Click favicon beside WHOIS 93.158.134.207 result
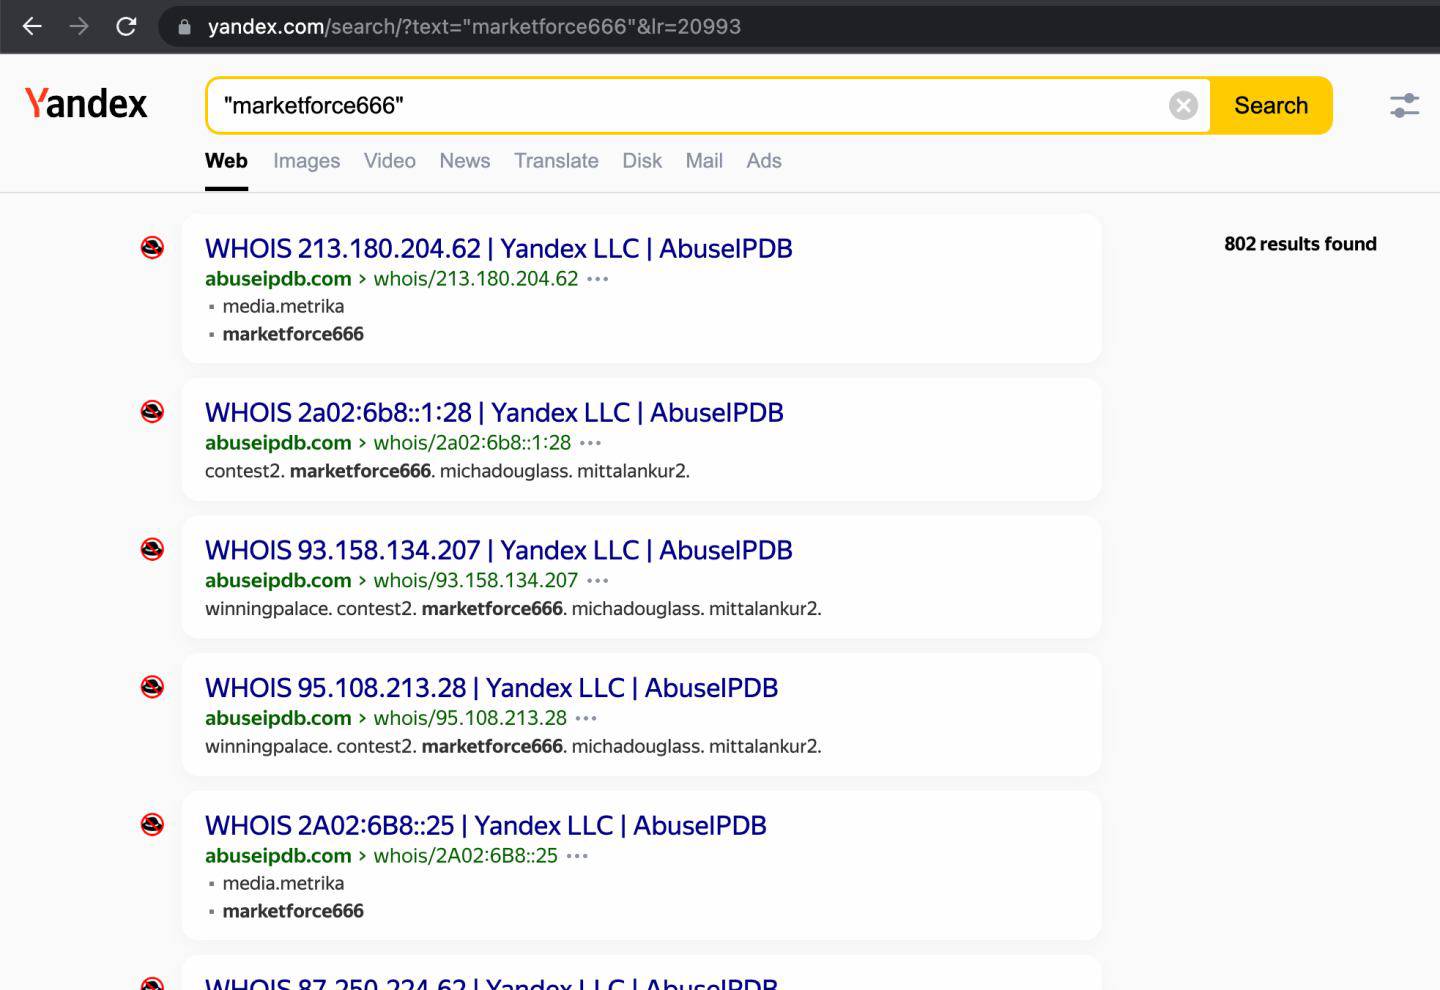This screenshot has height=990, width=1440. tap(152, 549)
